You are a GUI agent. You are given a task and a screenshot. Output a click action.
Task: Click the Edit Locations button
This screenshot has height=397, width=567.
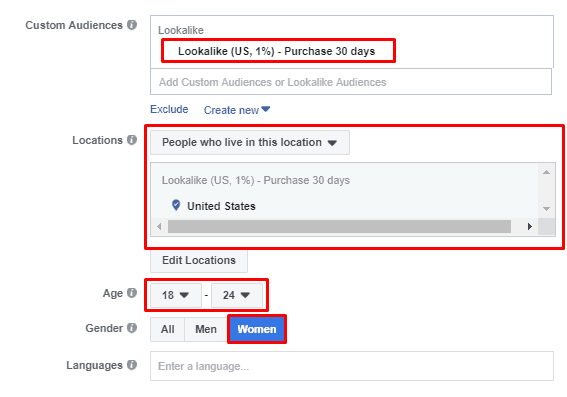coord(199,260)
